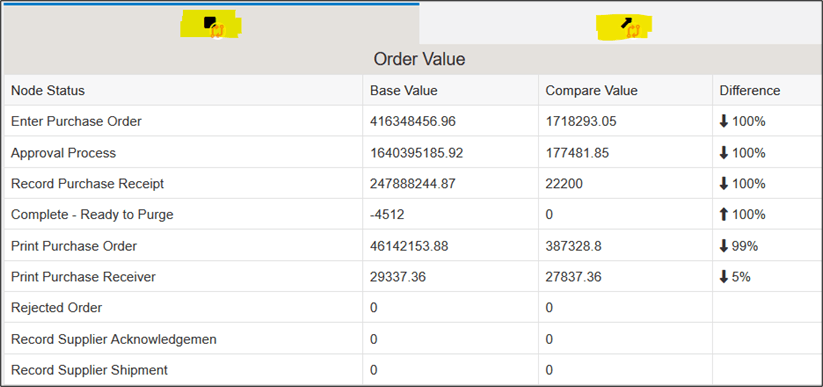Viewport: 823px width, 387px height.
Task: Click Record Supplier Shipment compare value 0
Action: 549,370
